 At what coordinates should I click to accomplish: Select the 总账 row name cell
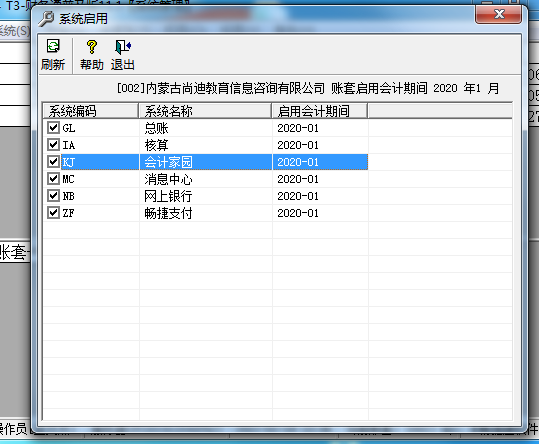[x=206, y=128]
